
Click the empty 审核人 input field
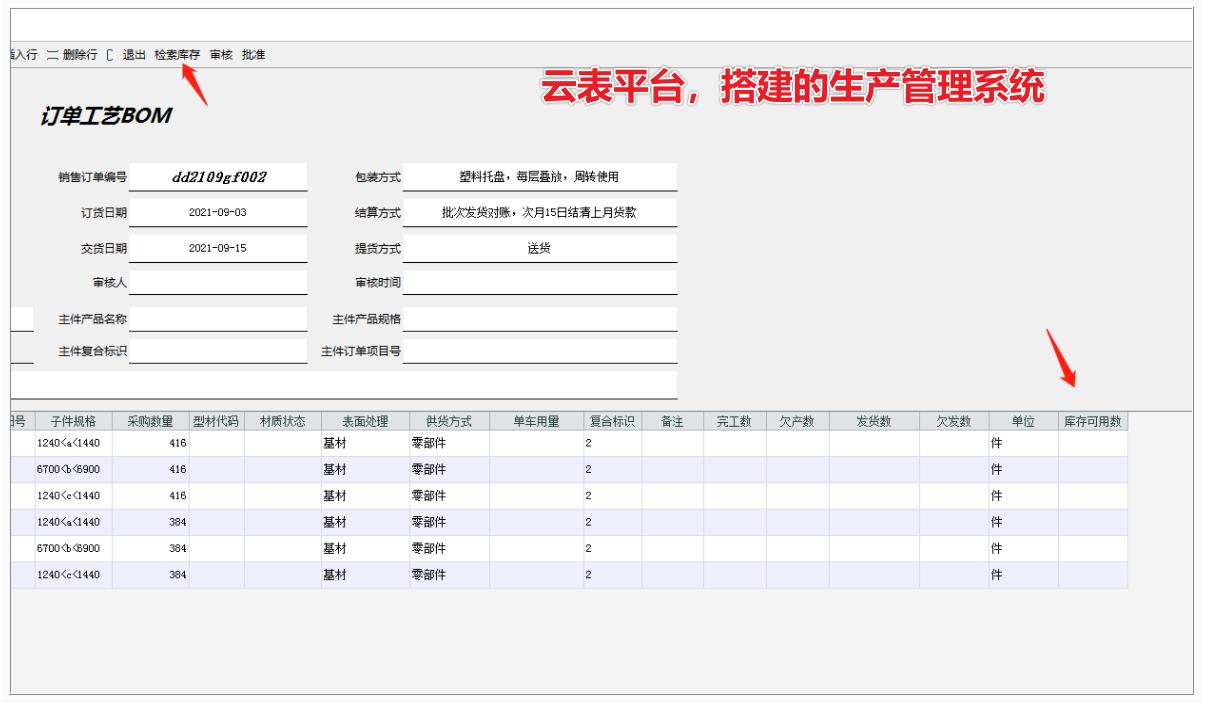coord(222,282)
